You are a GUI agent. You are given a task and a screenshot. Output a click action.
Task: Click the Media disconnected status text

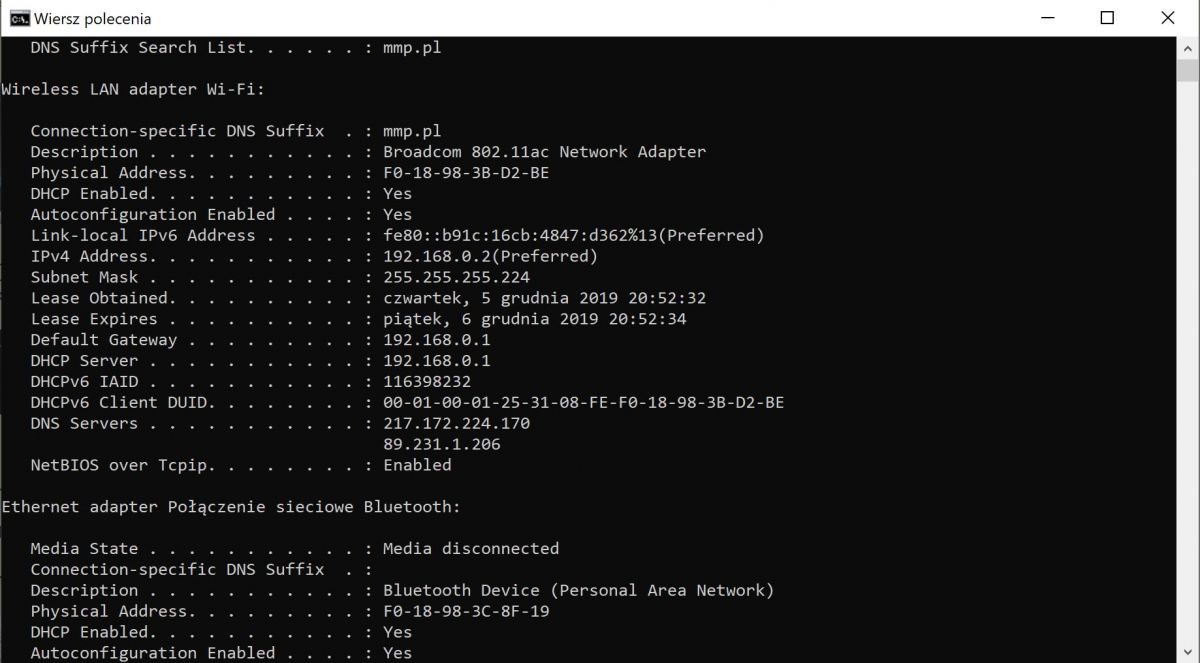click(471, 548)
